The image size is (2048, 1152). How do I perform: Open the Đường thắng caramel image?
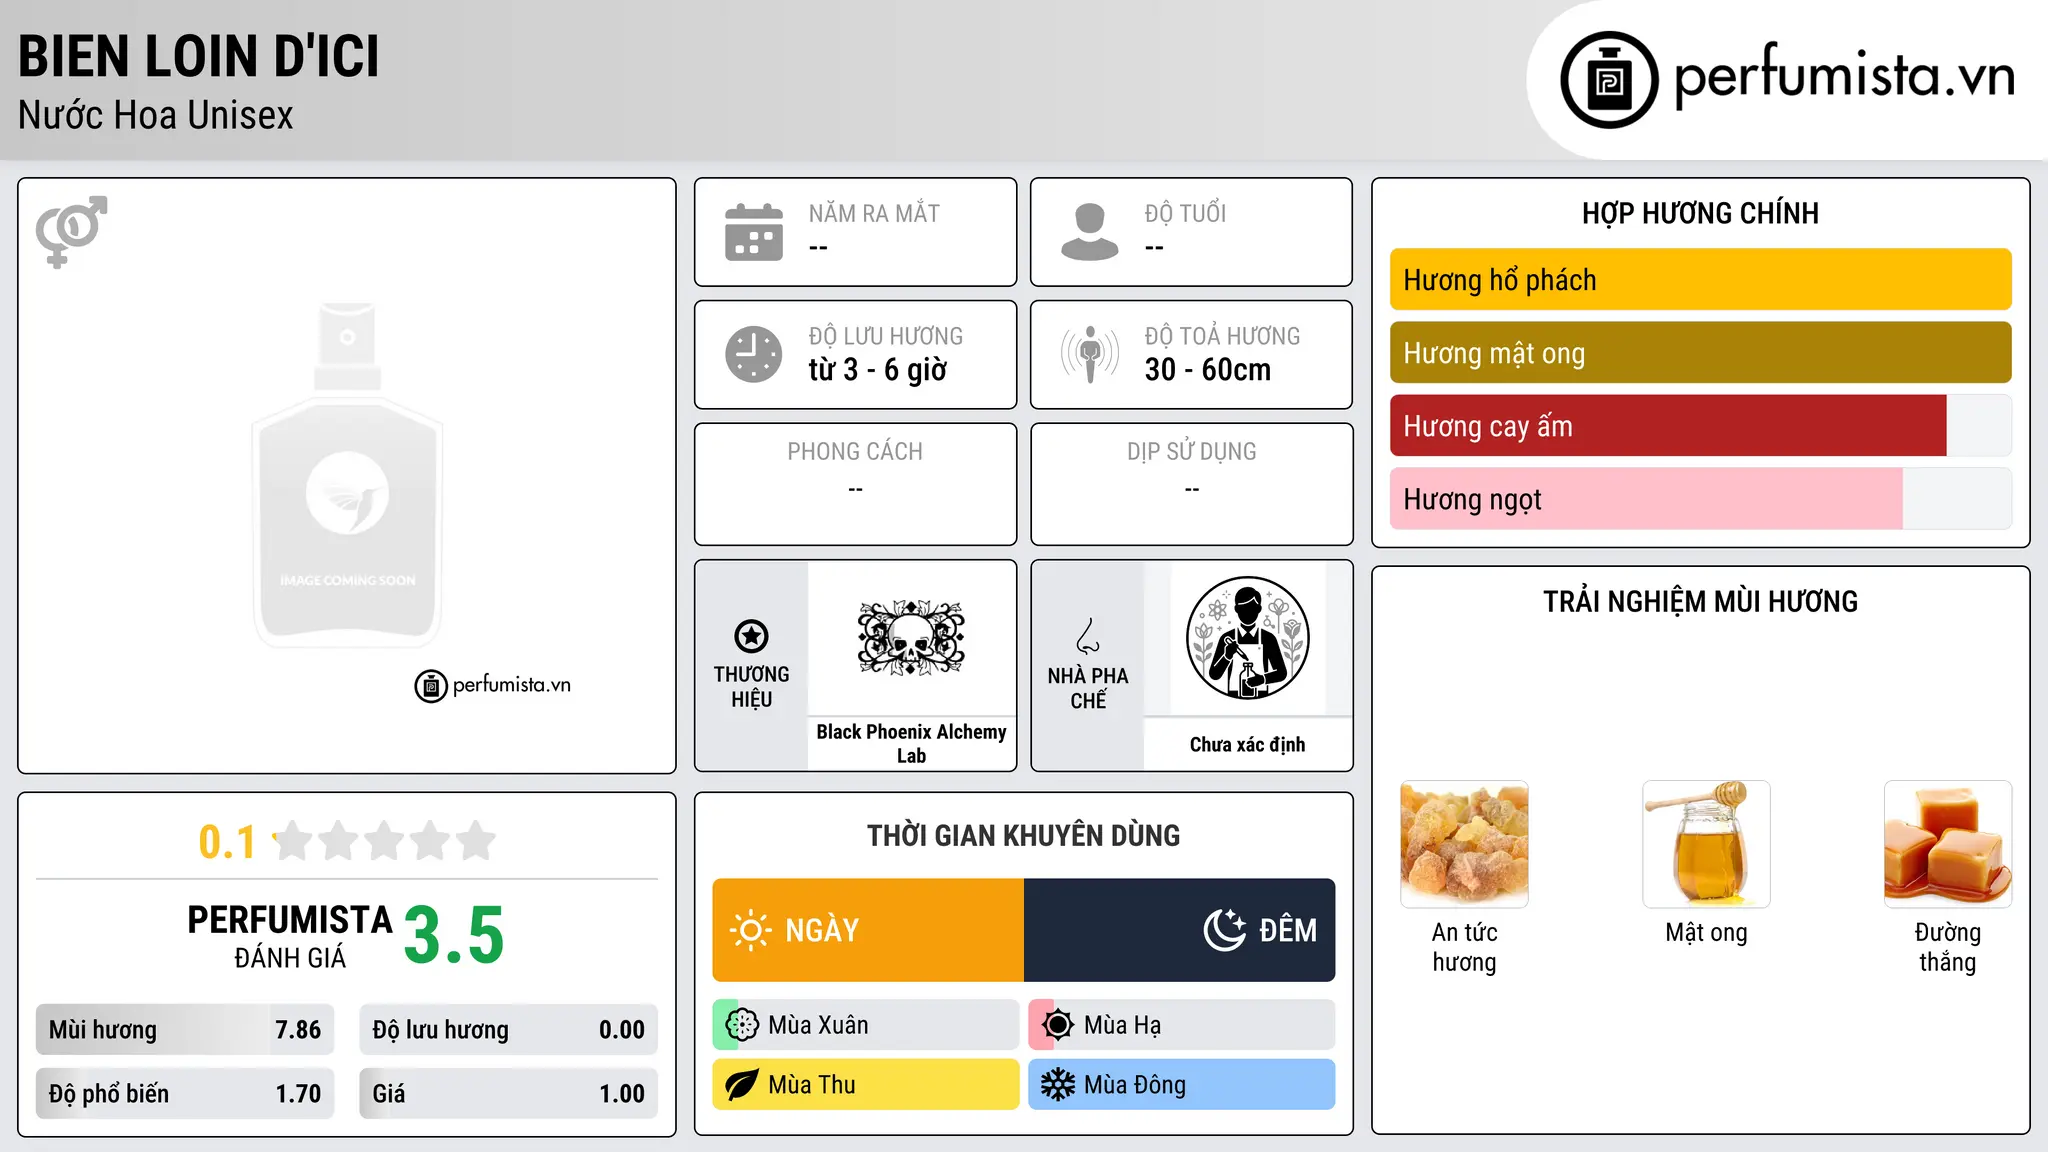[1948, 844]
